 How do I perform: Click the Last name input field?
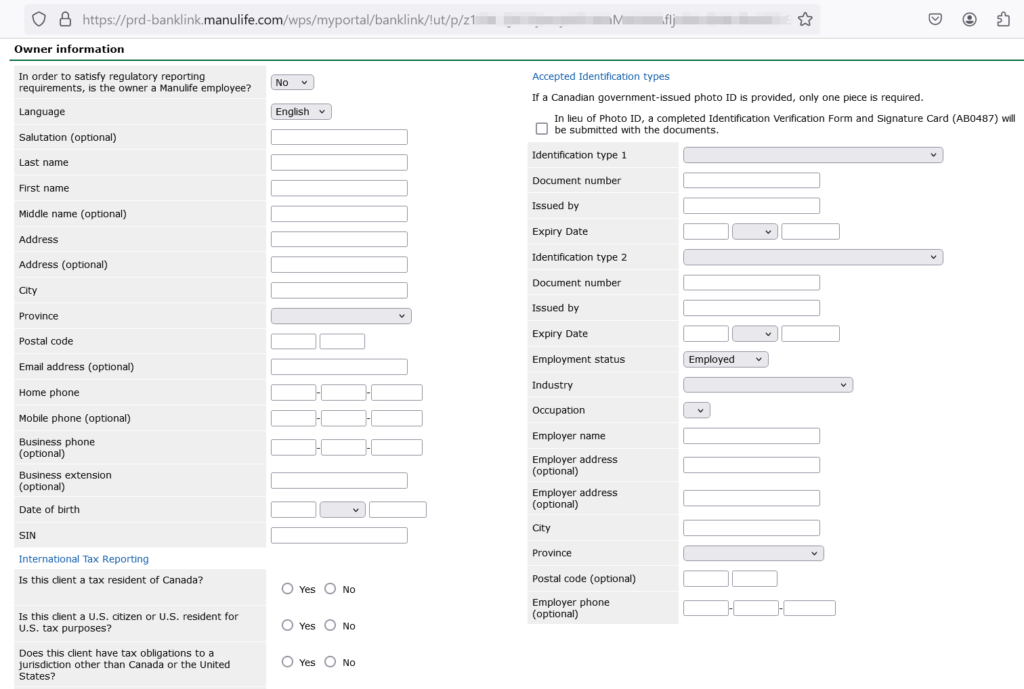339,163
